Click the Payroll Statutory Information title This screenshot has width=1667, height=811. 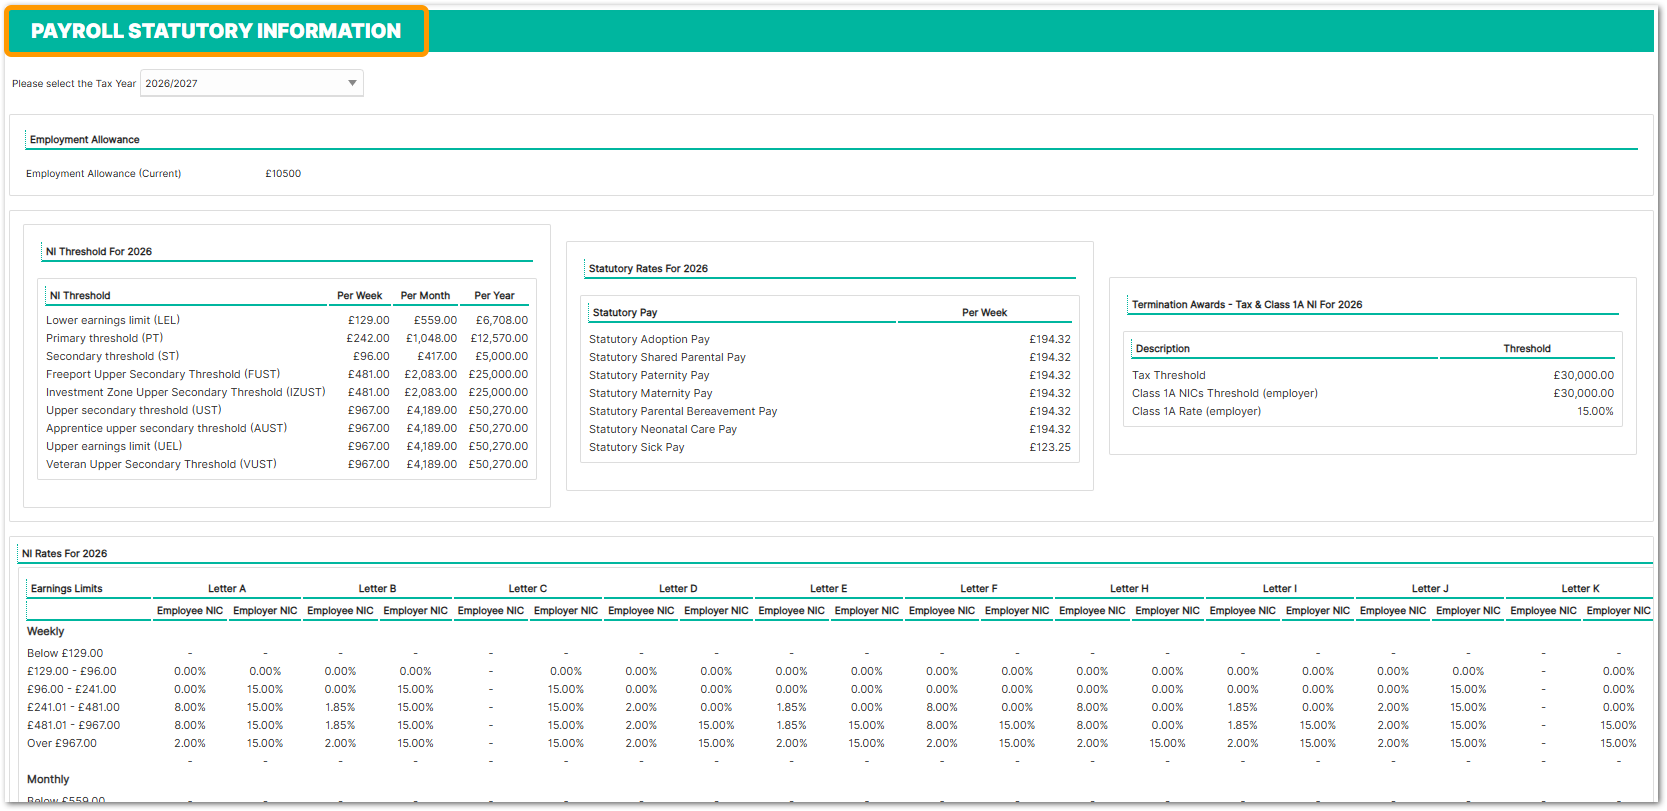pos(216,31)
